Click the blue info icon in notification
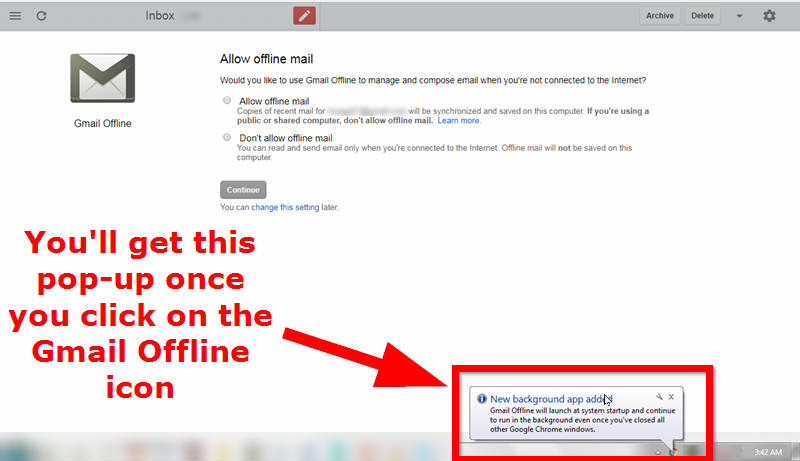The height and width of the screenshot is (461, 800). click(x=482, y=399)
